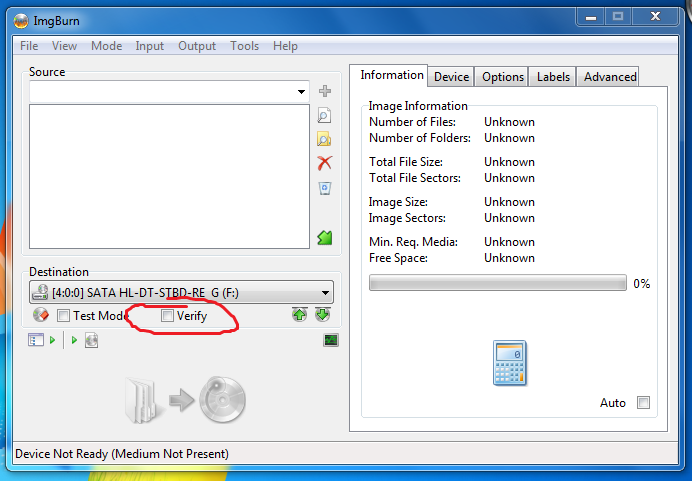Viewport: 692px width, 481px height.
Task: Click the disc image document icon
Action: pyautogui.click(x=91, y=340)
